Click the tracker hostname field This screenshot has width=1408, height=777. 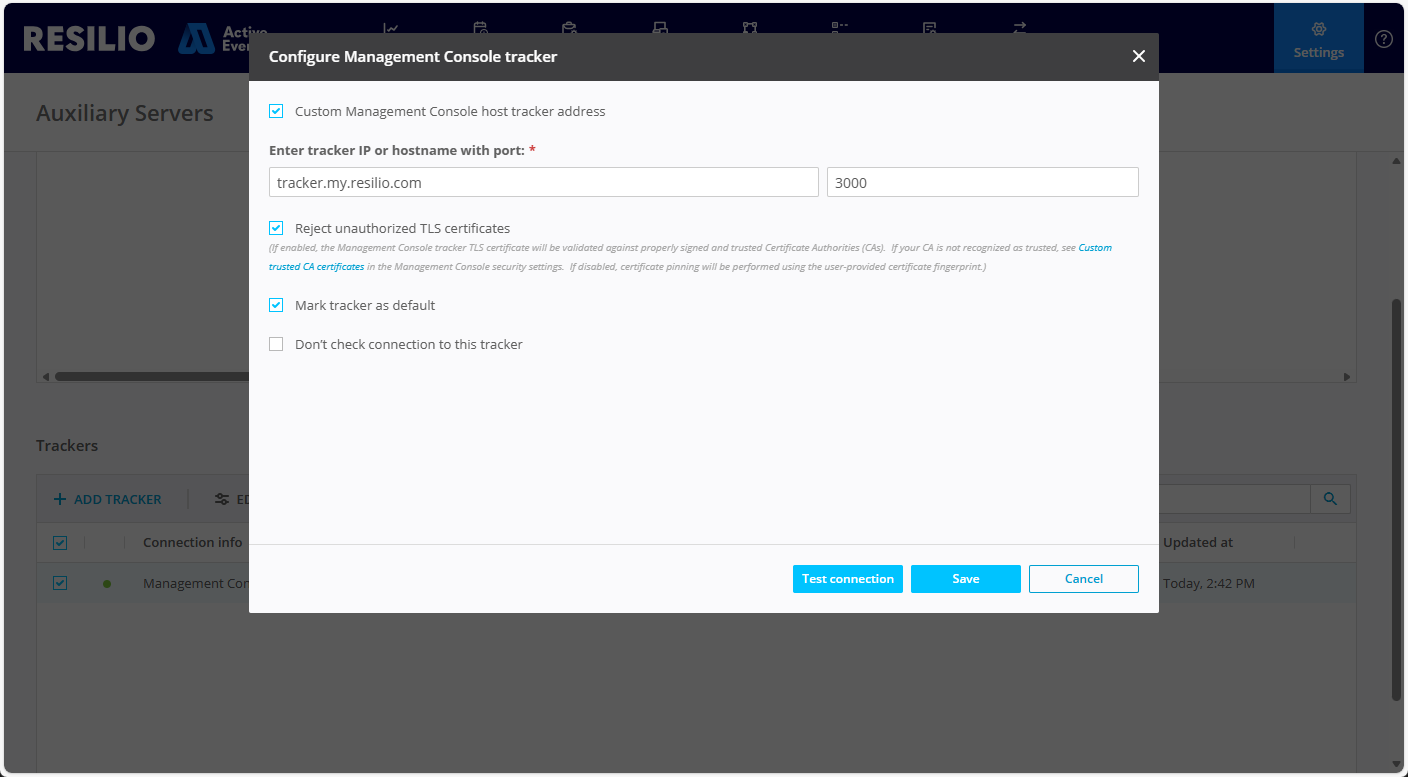544,182
